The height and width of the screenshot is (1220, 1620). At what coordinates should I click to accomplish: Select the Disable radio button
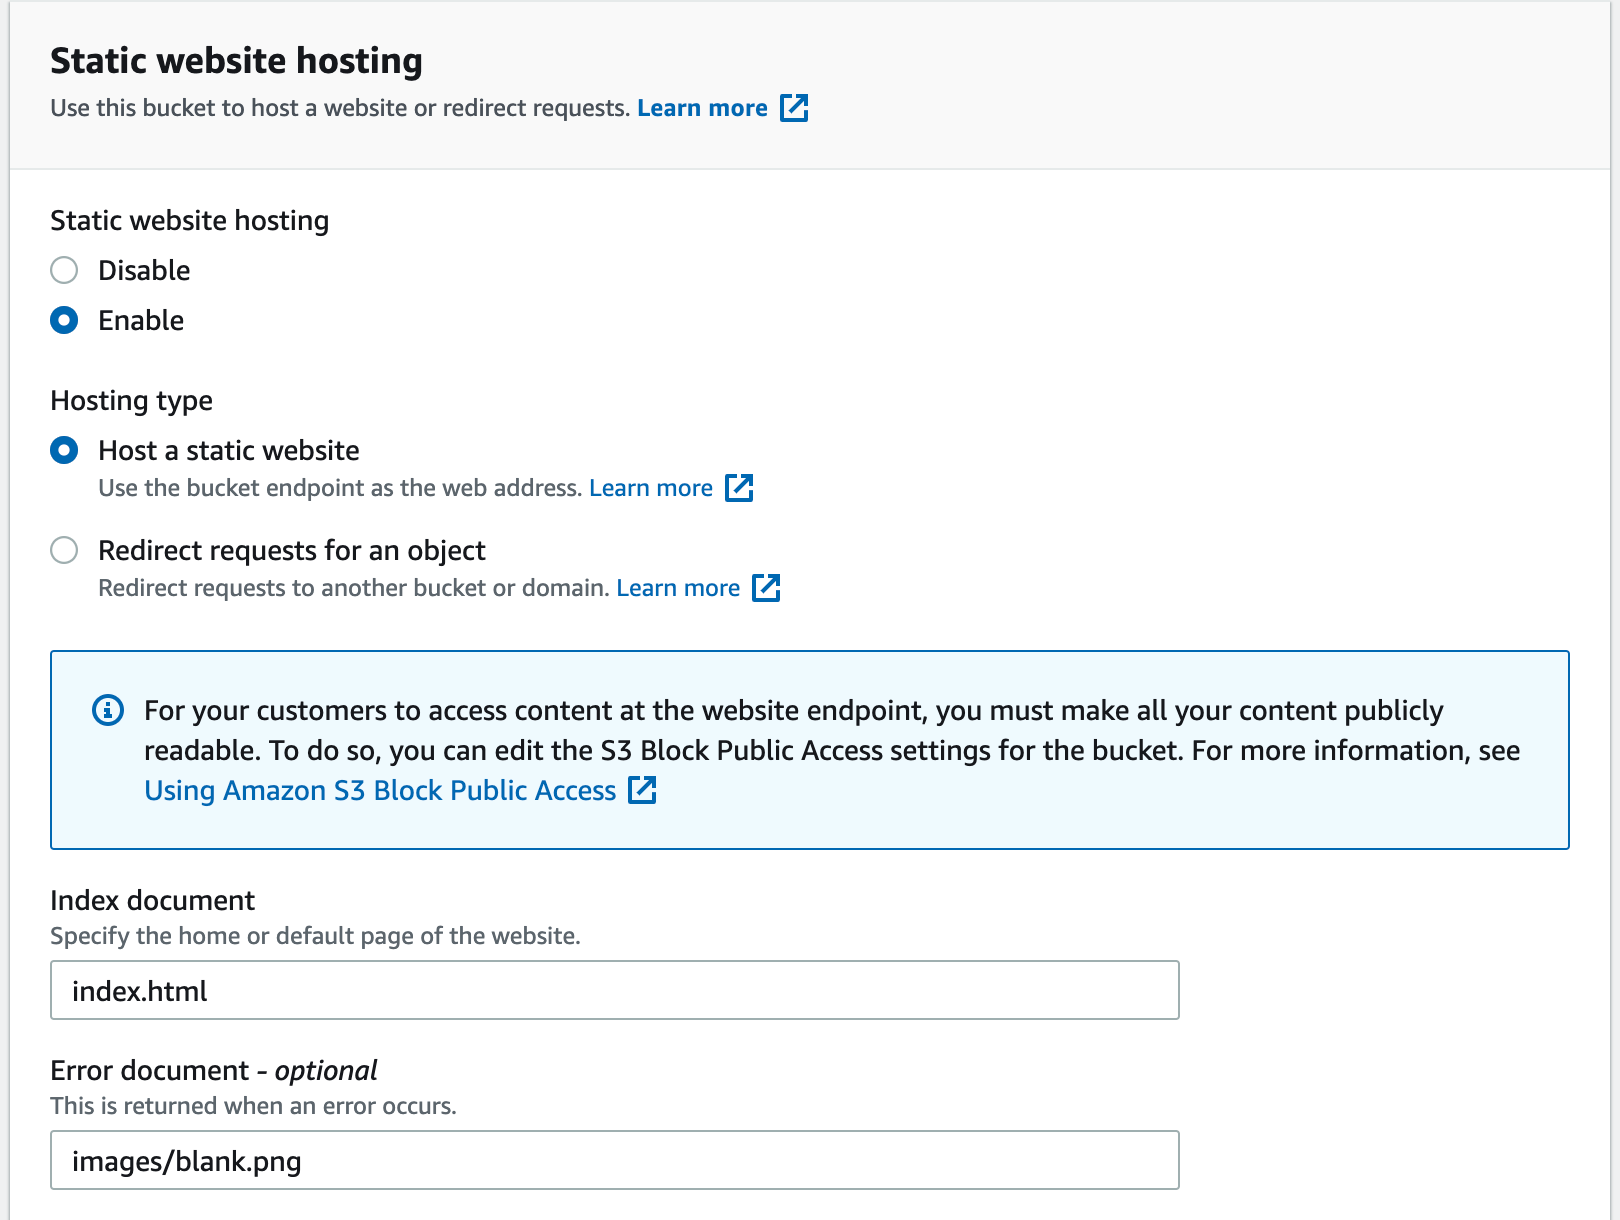click(64, 270)
